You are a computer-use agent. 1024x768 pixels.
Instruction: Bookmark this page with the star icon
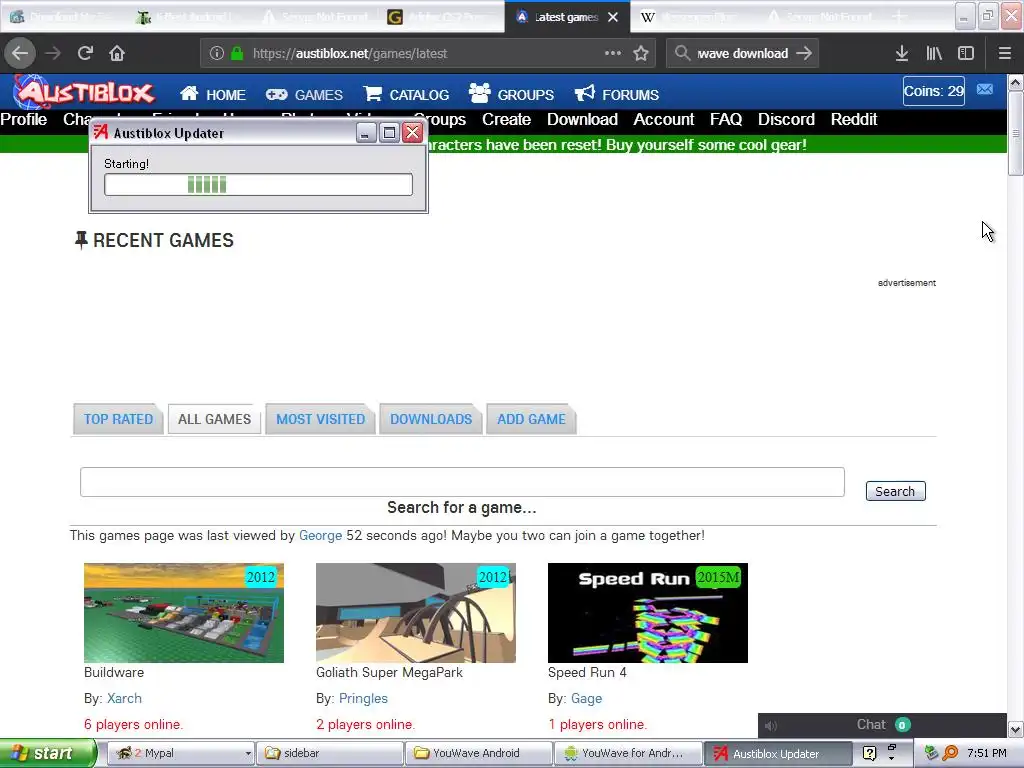click(641, 53)
